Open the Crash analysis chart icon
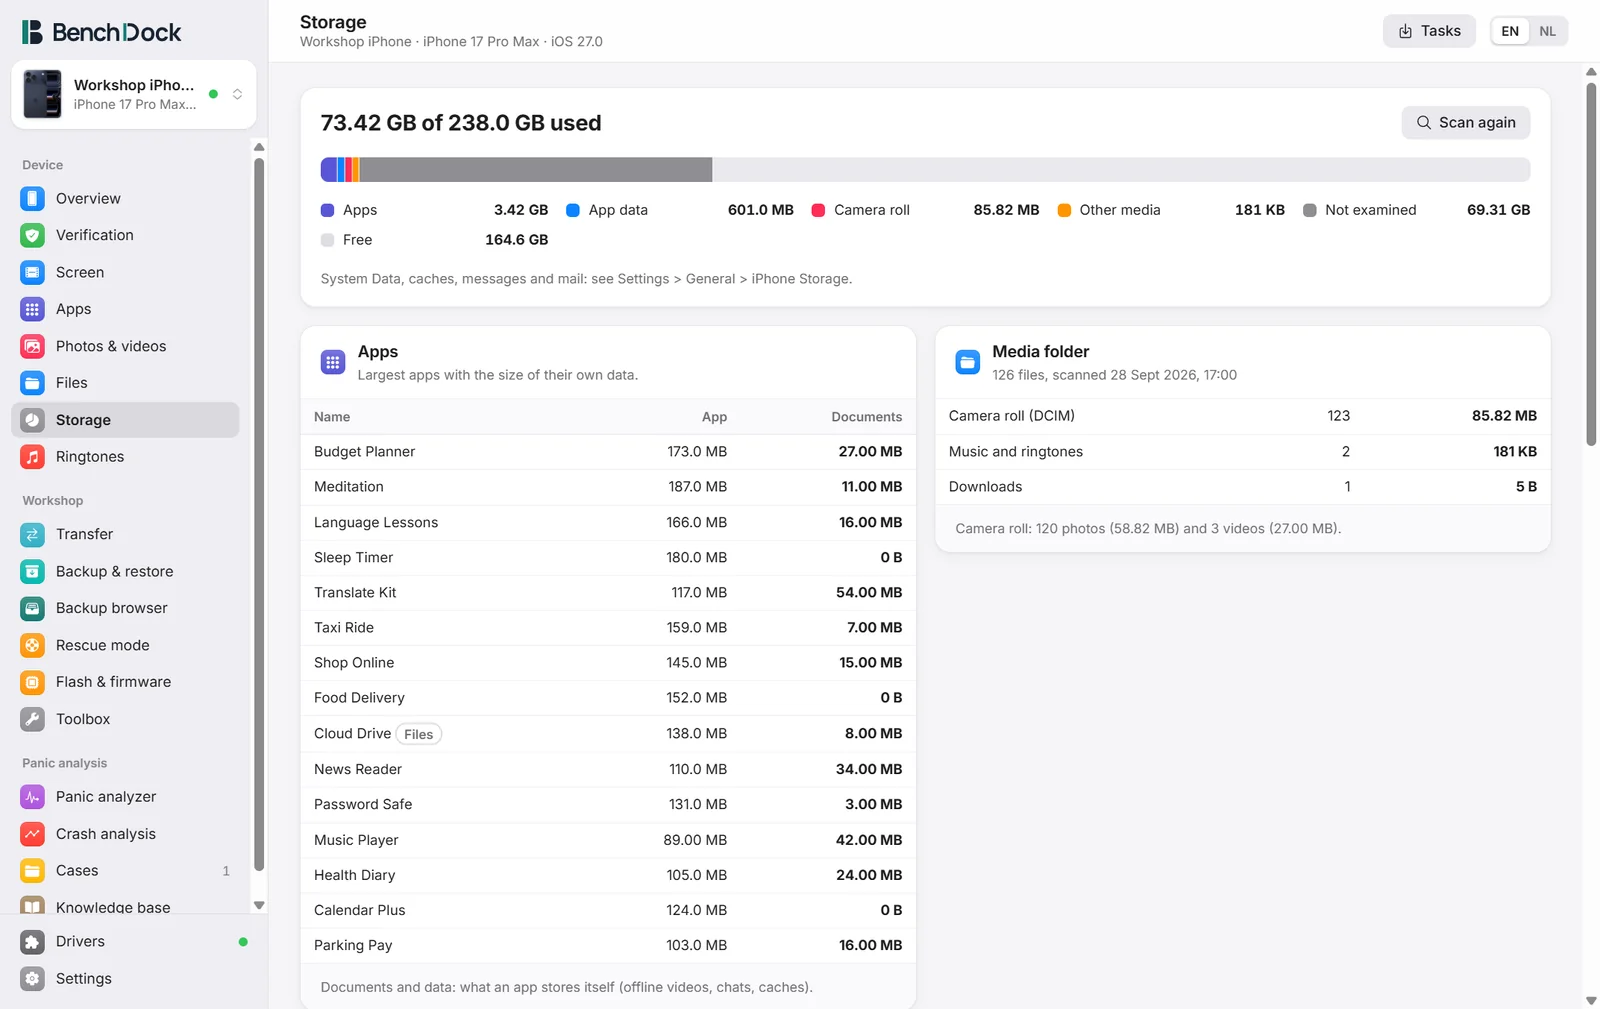The height and width of the screenshot is (1009, 1600). [x=32, y=834]
